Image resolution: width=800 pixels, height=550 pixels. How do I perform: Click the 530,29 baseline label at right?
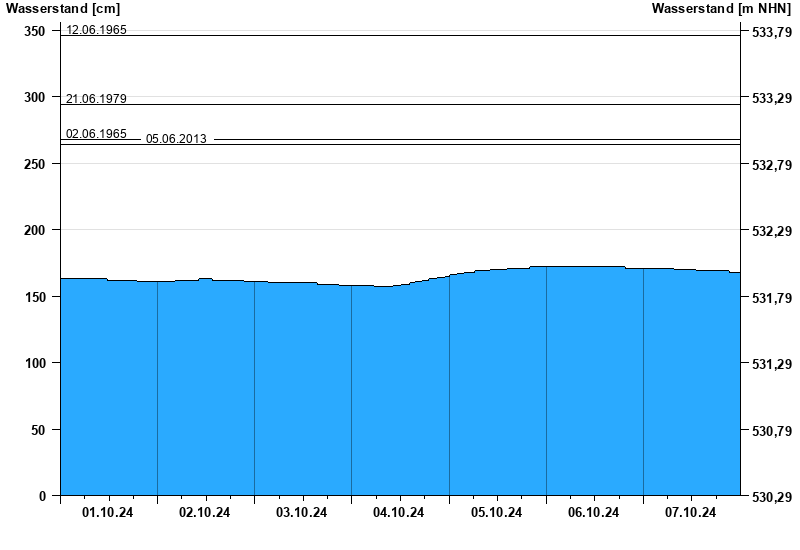coord(770,497)
